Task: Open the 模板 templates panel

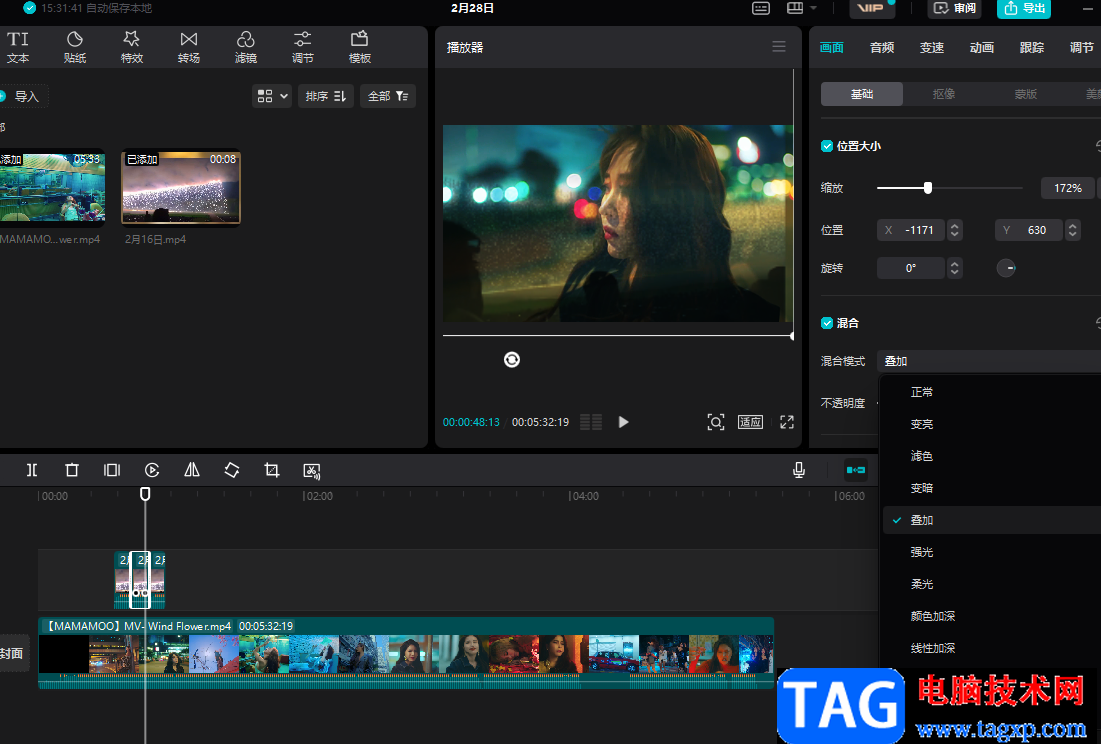Action: point(360,47)
